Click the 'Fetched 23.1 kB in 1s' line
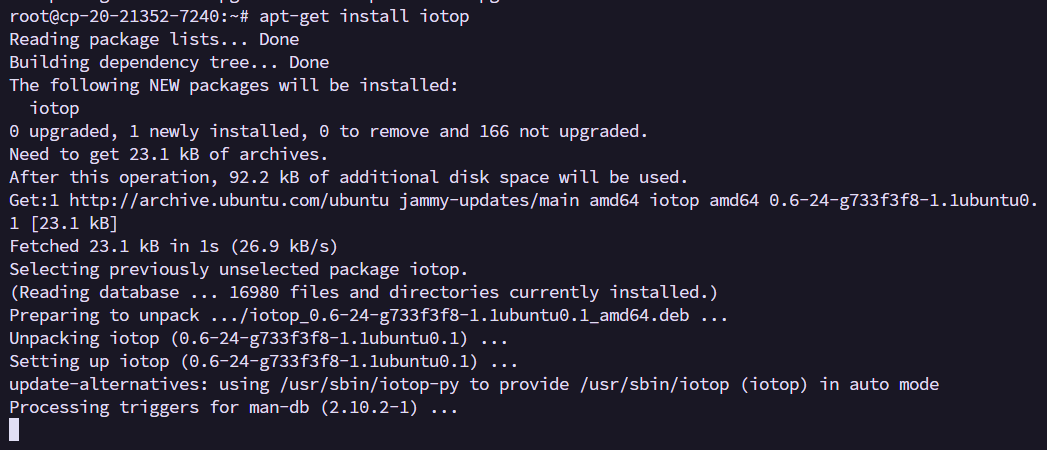Screen dimensions: 1047x450 click(174, 246)
